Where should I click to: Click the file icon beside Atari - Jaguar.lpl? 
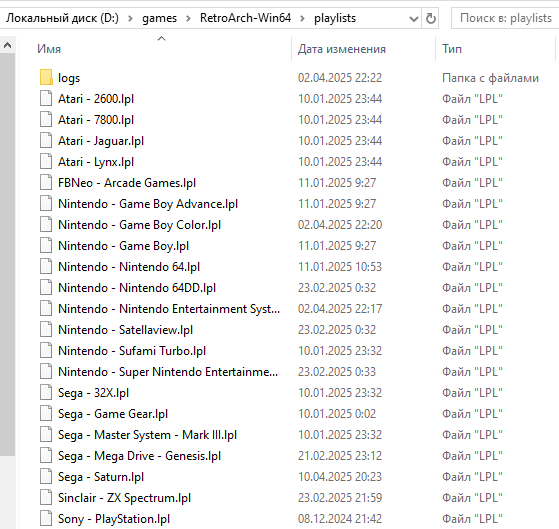pyautogui.click(x=46, y=141)
